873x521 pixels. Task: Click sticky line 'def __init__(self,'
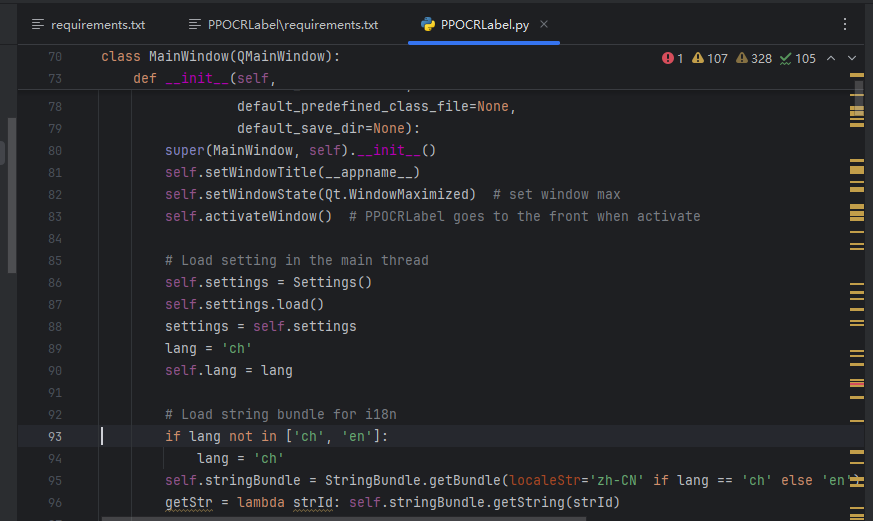(204, 78)
